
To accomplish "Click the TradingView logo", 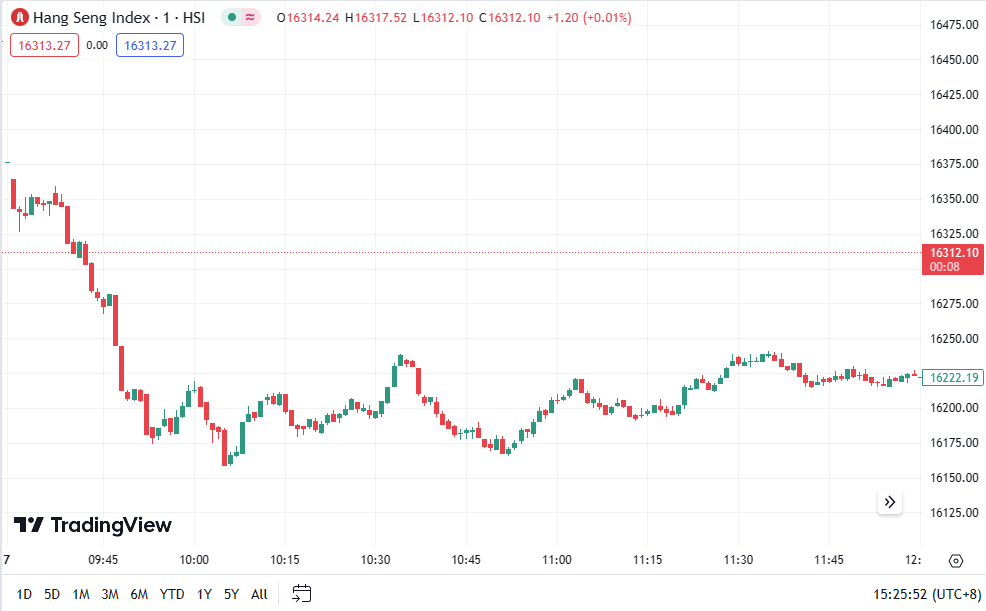I will click(x=92, y=525).
